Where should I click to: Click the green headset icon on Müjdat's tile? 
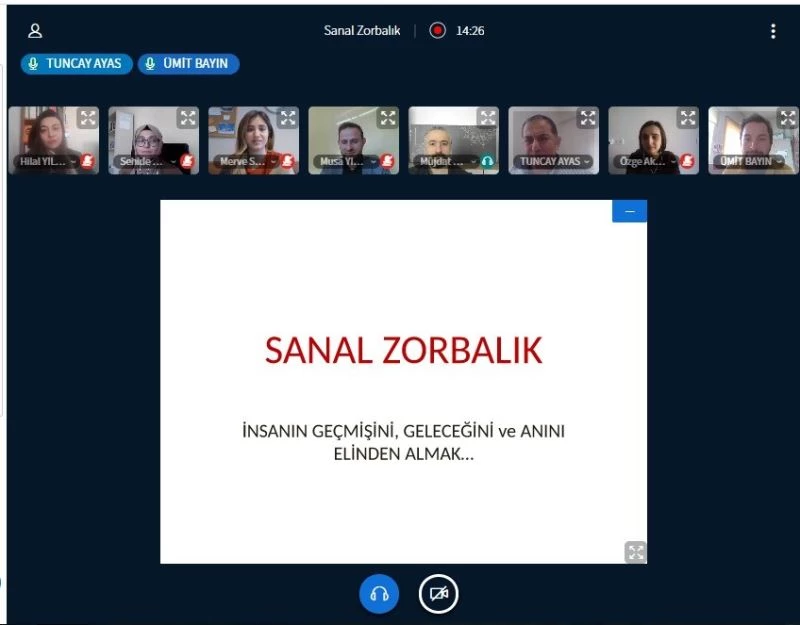[x=485, y=160]
